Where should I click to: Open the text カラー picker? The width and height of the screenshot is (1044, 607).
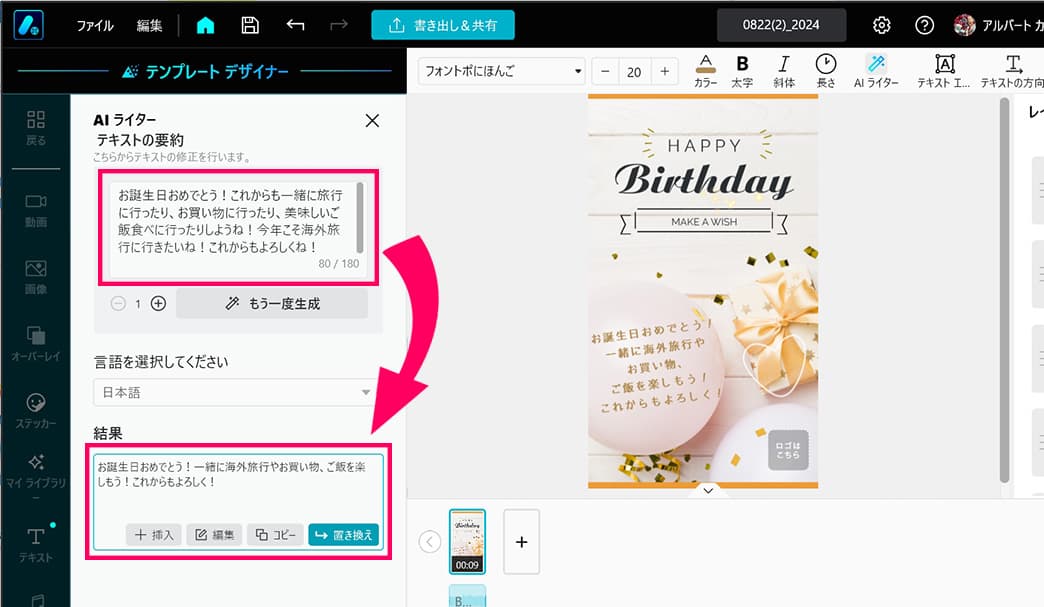705,71
